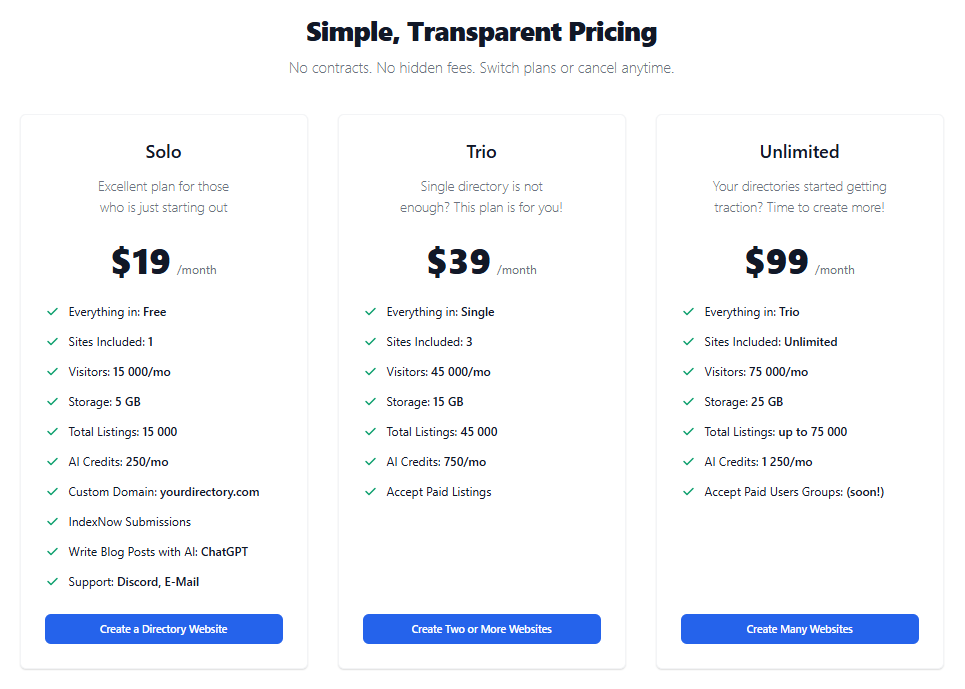Click checkmark beside Sites Included: Unlimited
This screenshot has width=965, height=689.
(x=688, y=342)
